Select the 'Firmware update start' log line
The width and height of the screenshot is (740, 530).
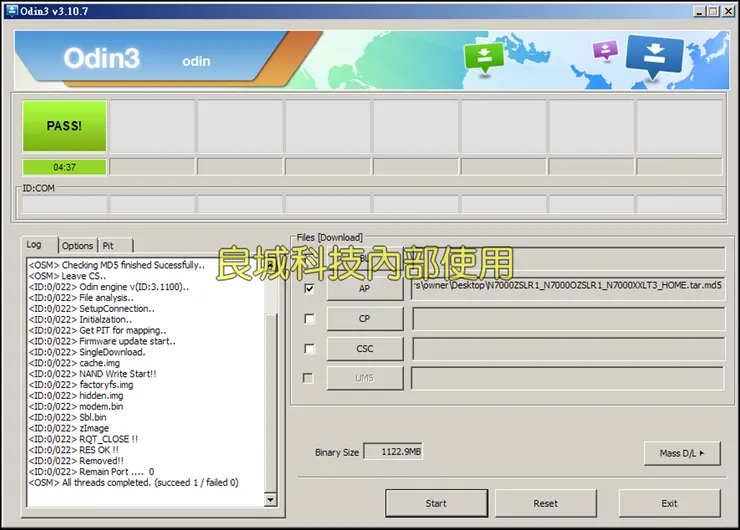[x=102, y=341]
